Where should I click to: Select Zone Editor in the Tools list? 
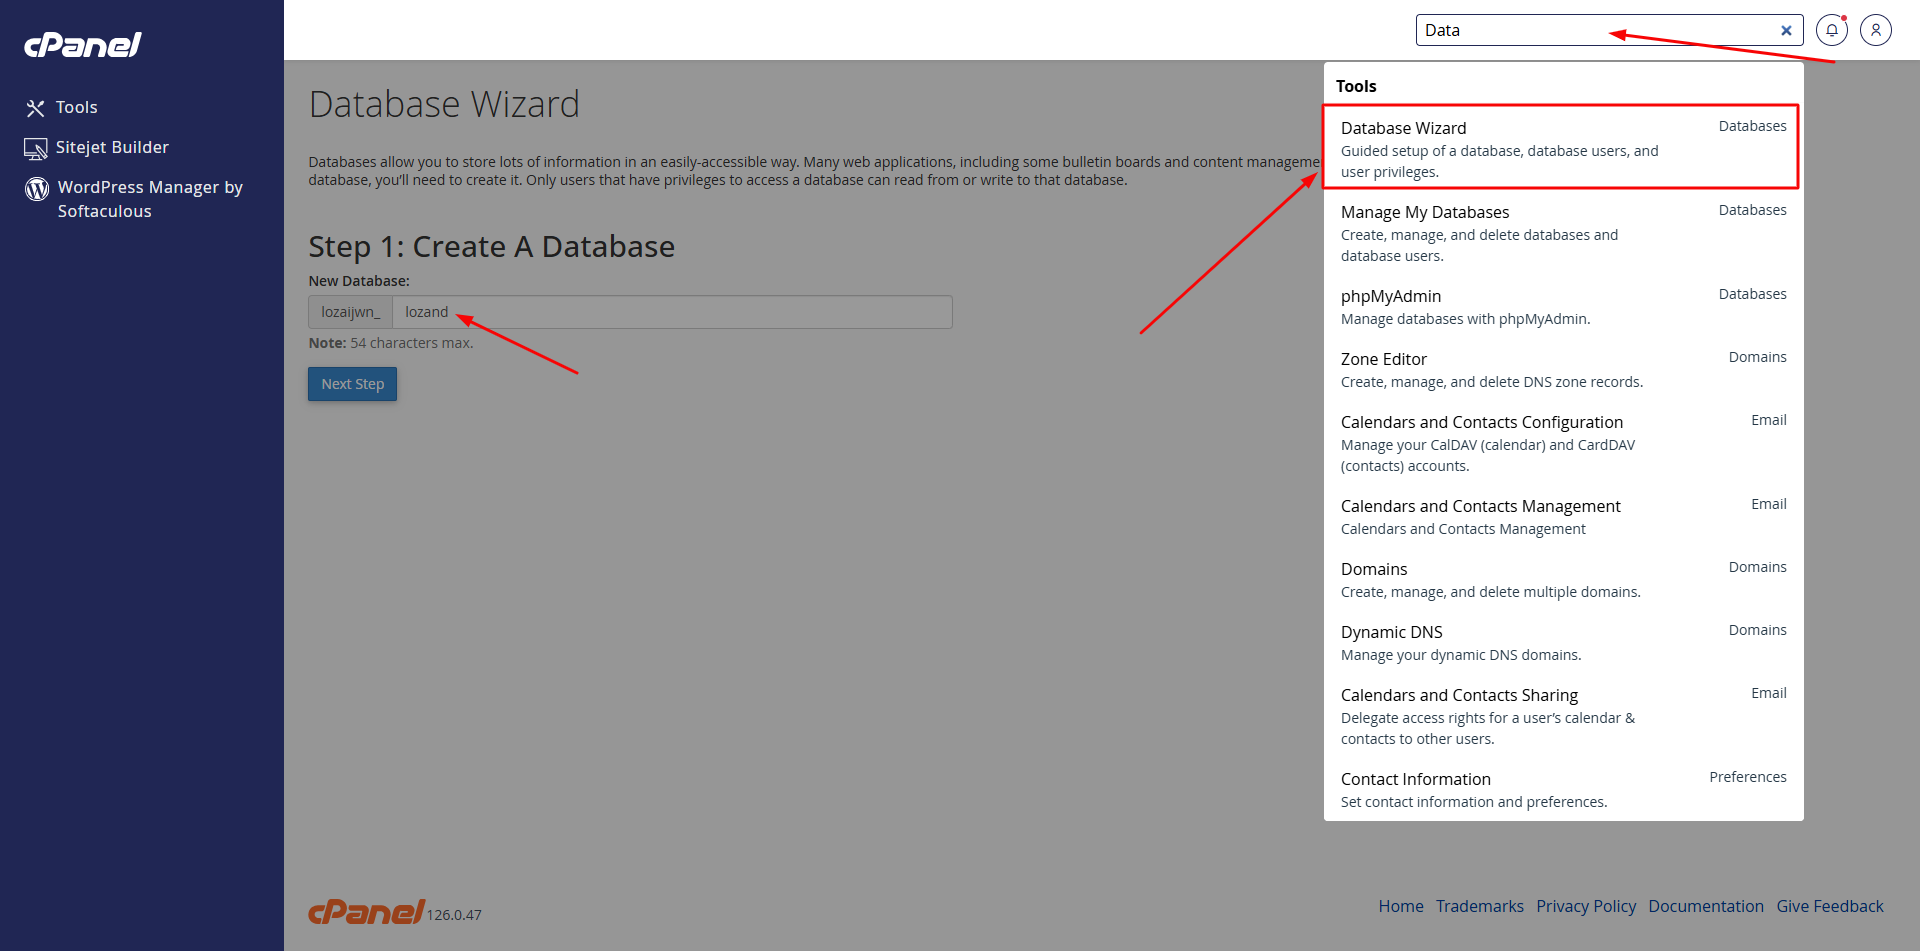click(x=1383, y=359)
